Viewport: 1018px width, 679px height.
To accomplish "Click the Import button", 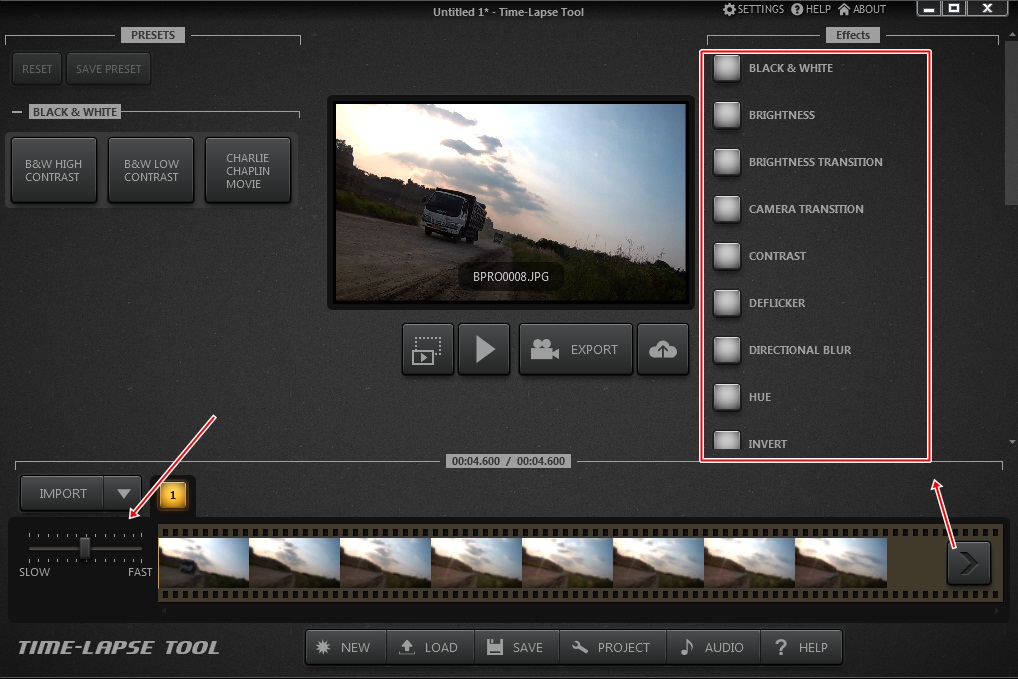I will click(62, 493).
